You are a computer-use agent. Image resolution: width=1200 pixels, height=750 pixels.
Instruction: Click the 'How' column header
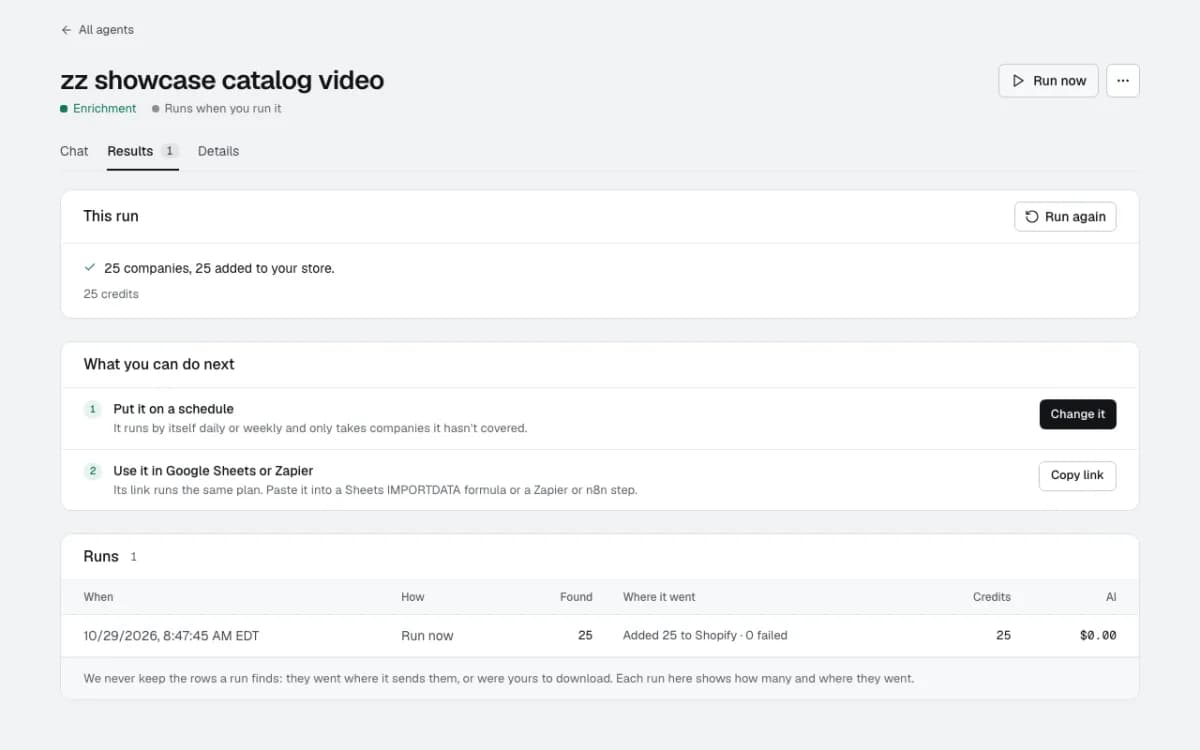pos(413,597)
